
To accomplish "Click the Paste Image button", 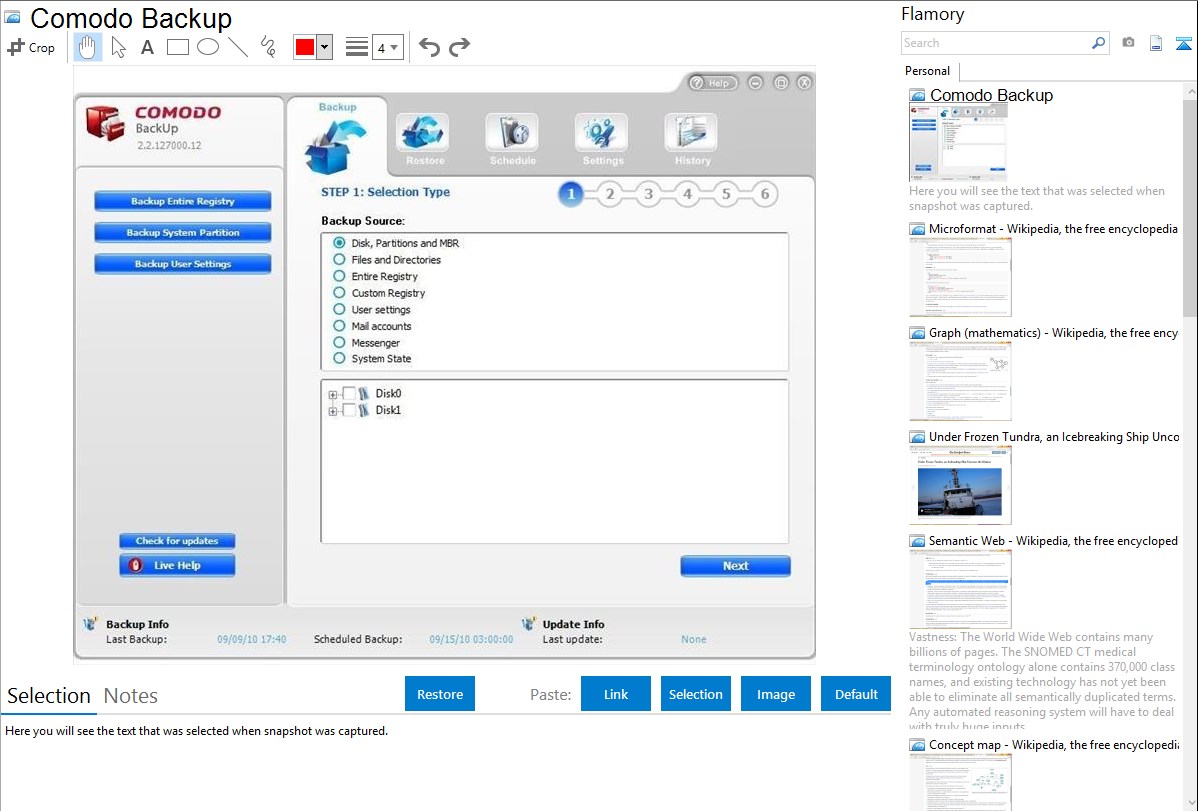I will [775, 694].
